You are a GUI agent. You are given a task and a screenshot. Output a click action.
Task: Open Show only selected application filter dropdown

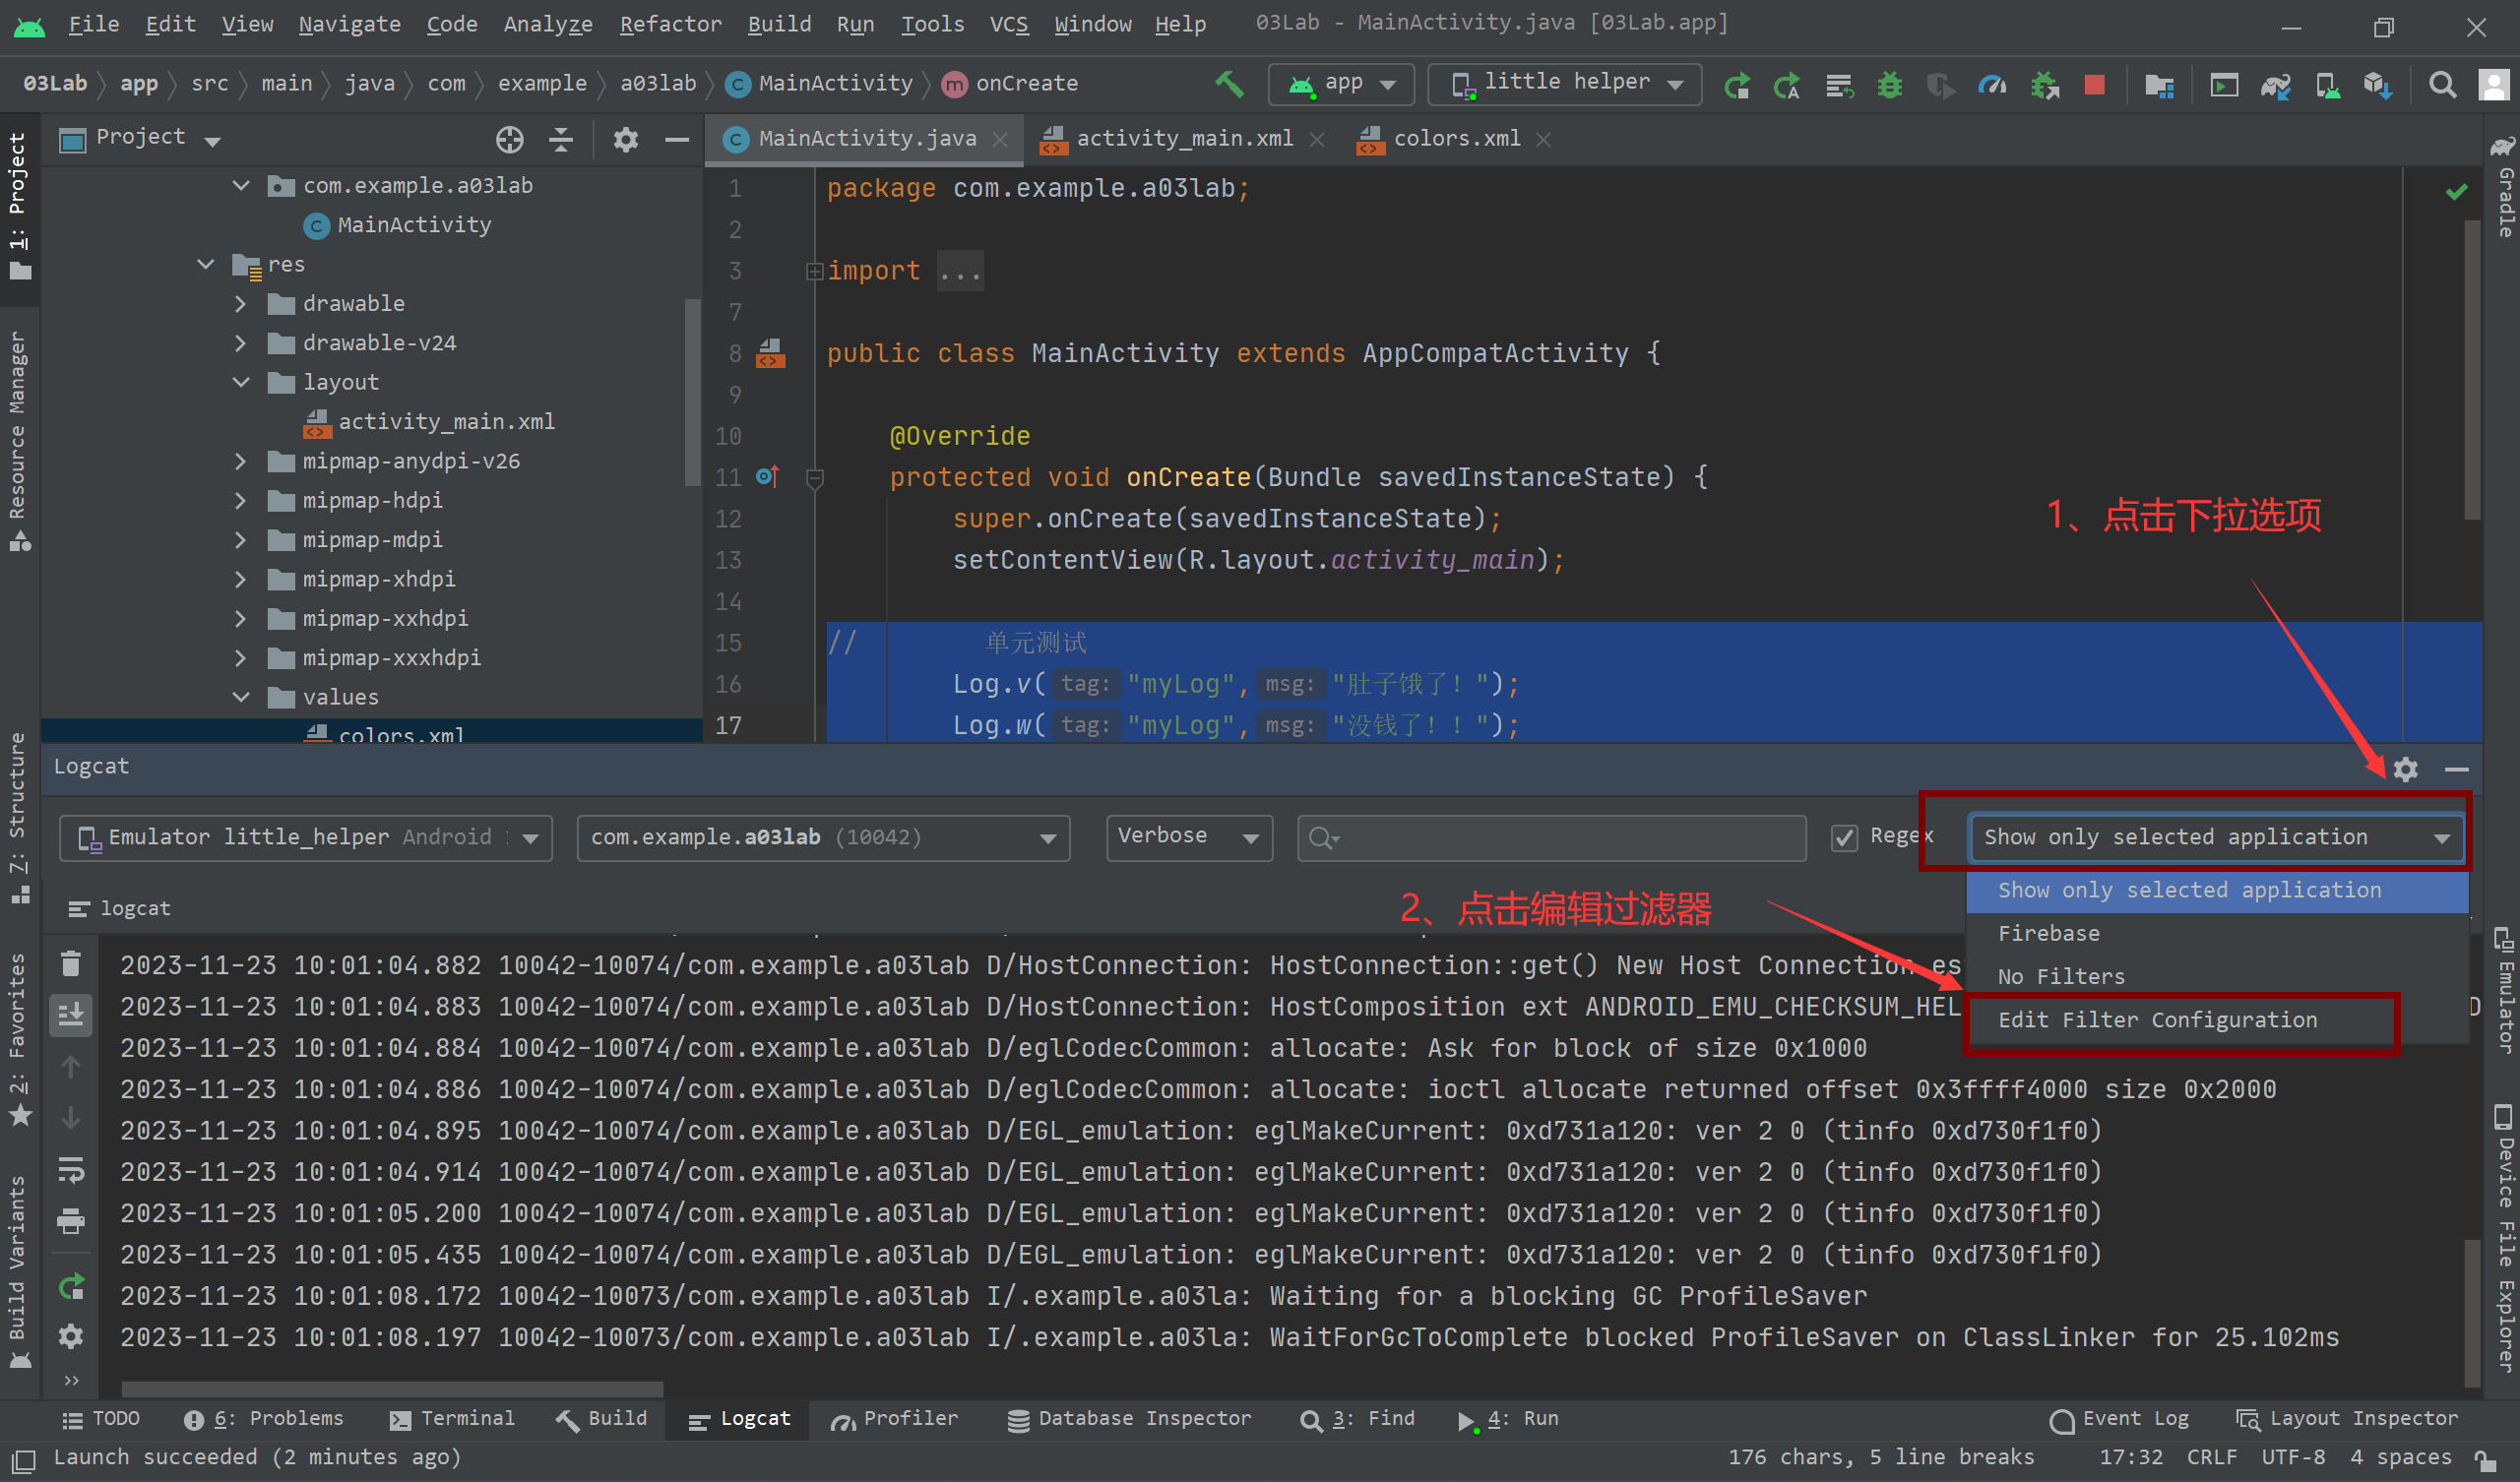2216,838
